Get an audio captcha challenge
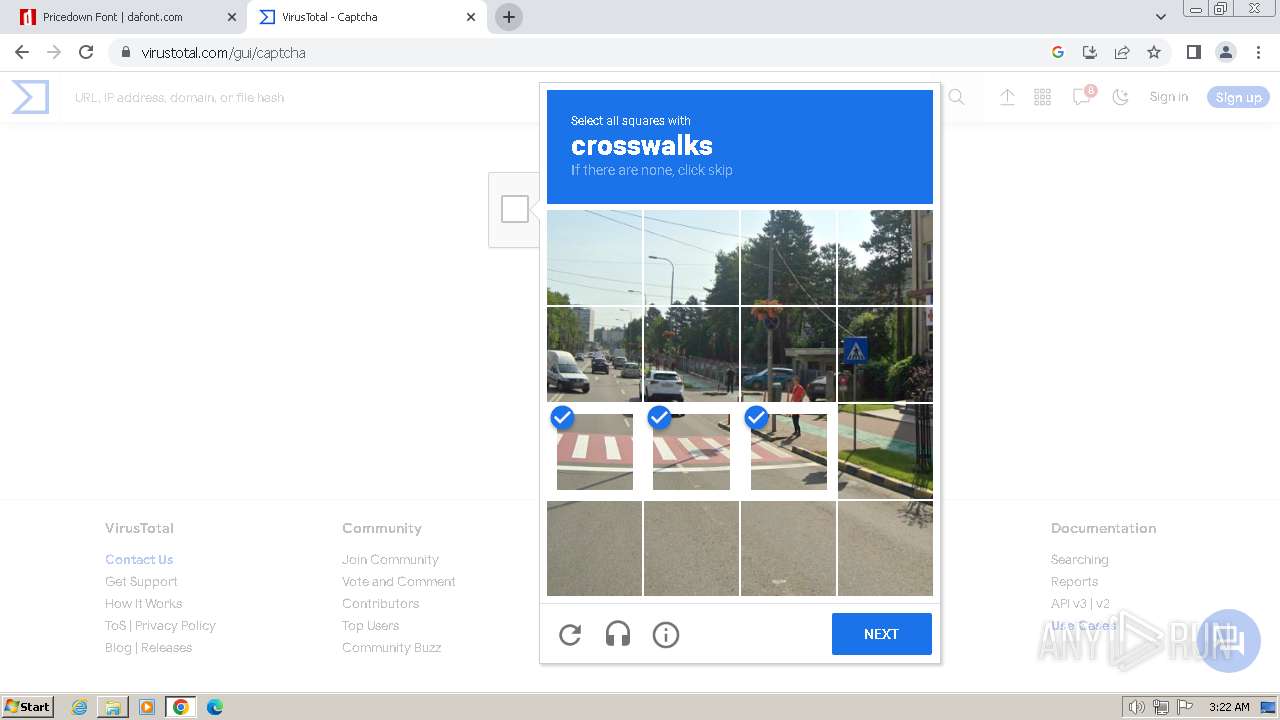Image resolution: width=1280 pixels, height=720 pixels. tap(618, 634)
